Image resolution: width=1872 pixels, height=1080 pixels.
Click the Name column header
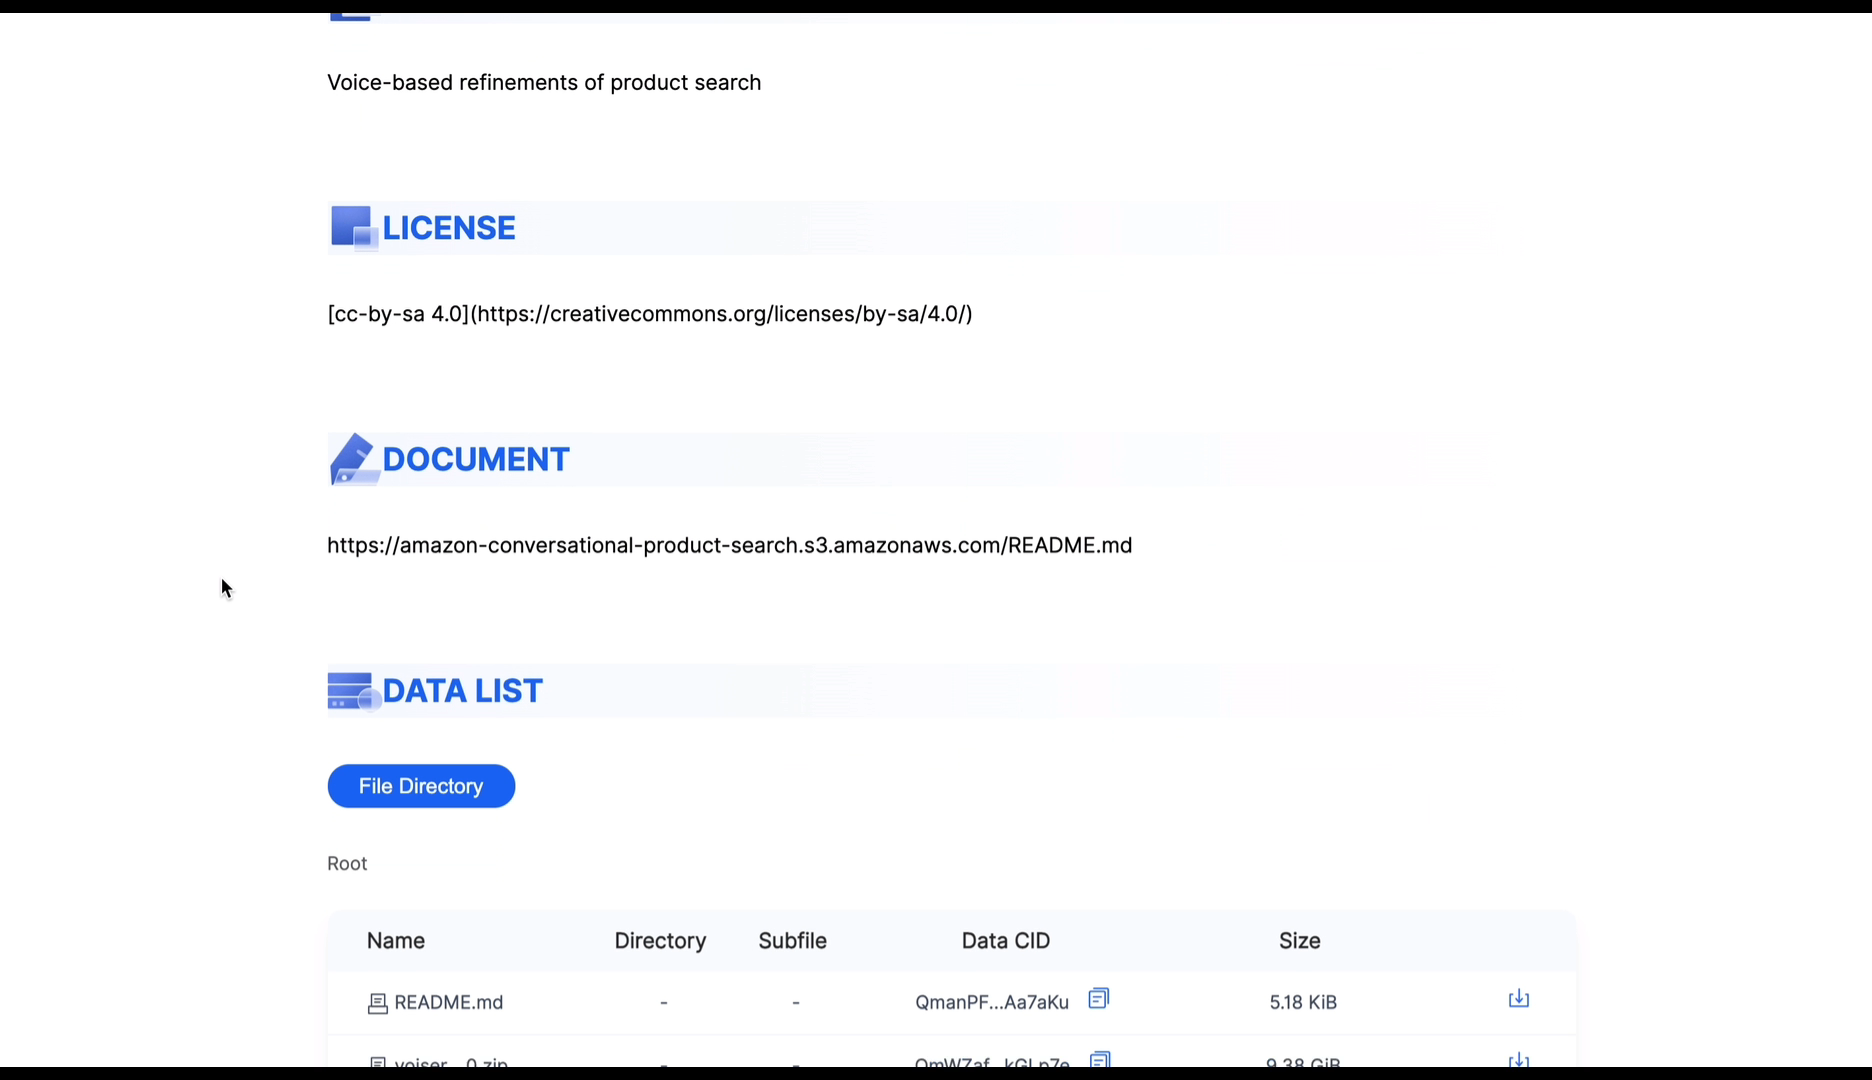point(396,941)
